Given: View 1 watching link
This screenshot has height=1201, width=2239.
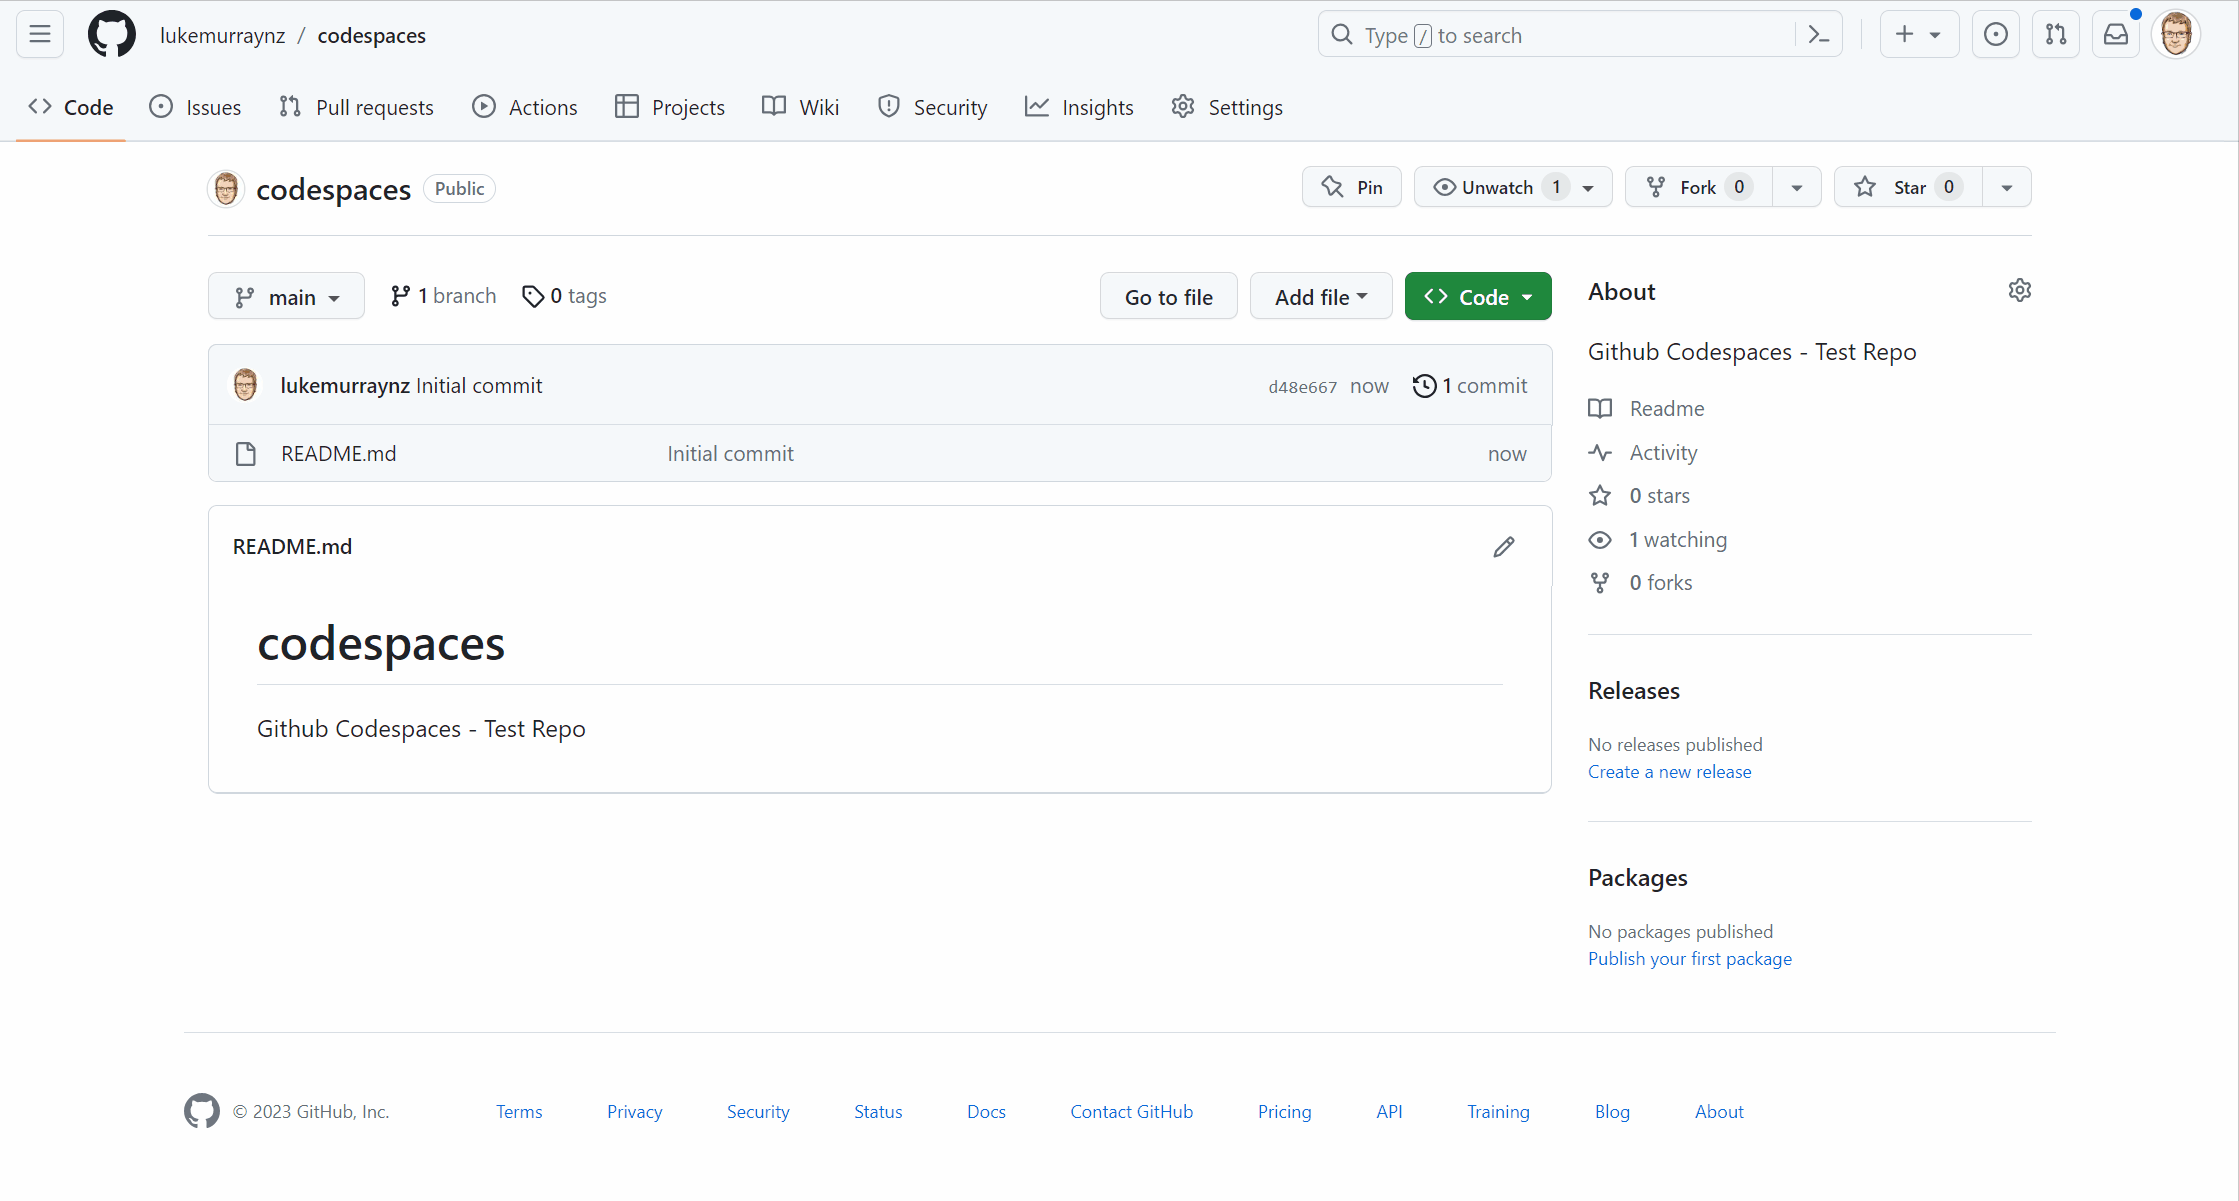Looking at the screenshot, I should point(1658,540).
